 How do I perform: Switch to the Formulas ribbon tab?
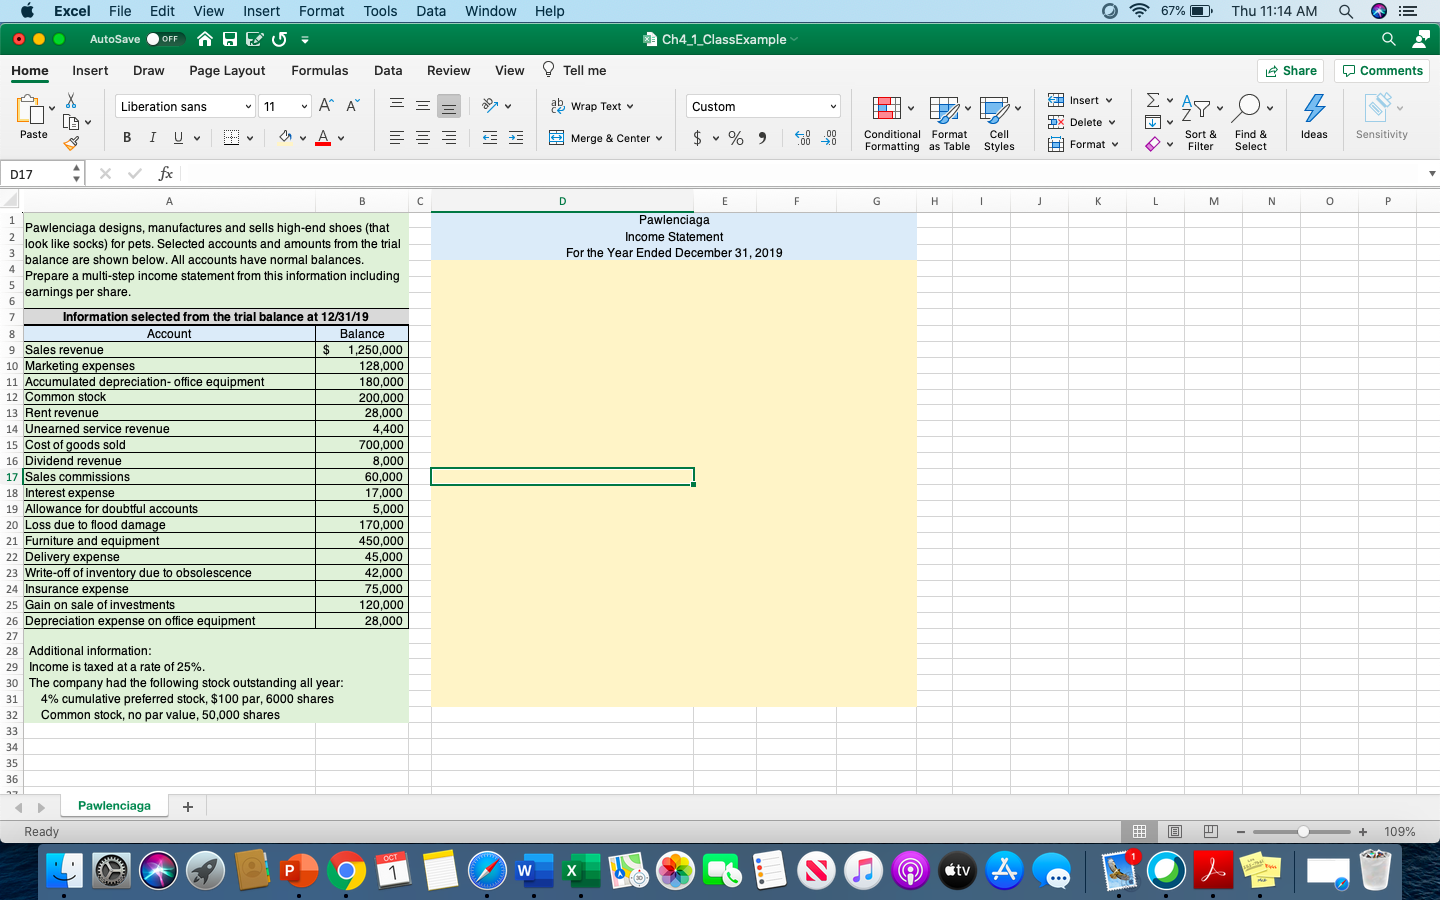[x=320, y=70]
